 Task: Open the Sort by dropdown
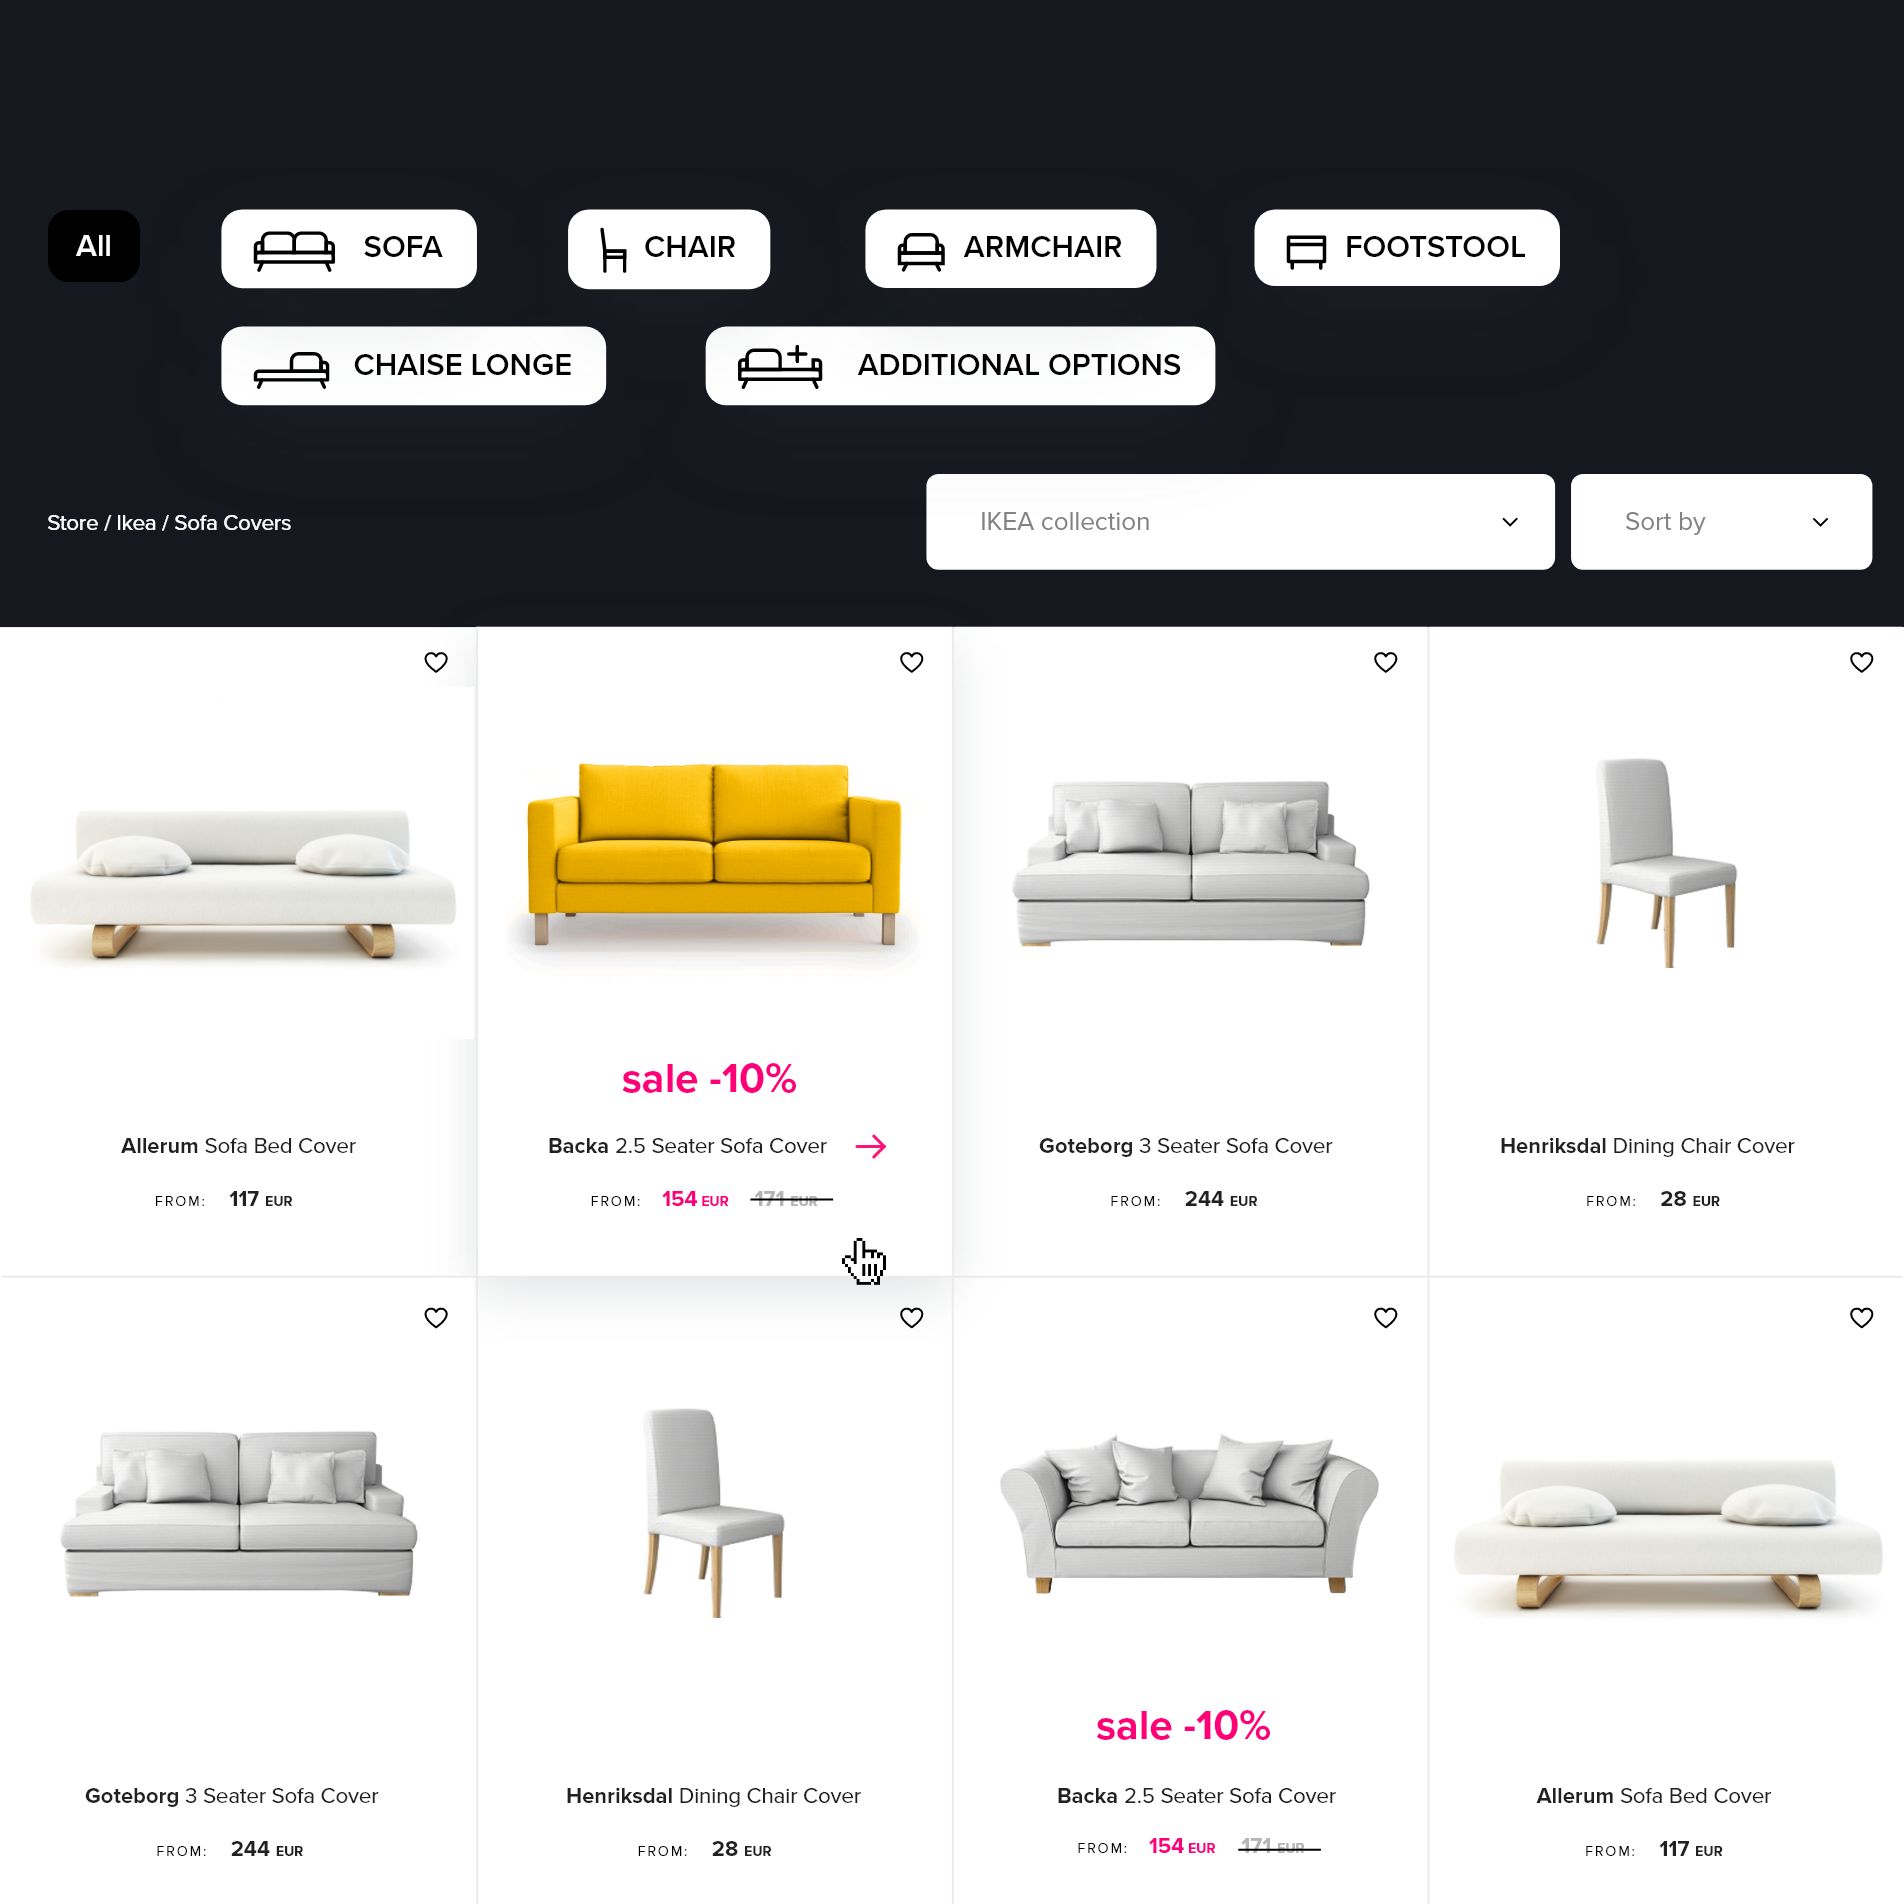click(x=1721, y=522)
